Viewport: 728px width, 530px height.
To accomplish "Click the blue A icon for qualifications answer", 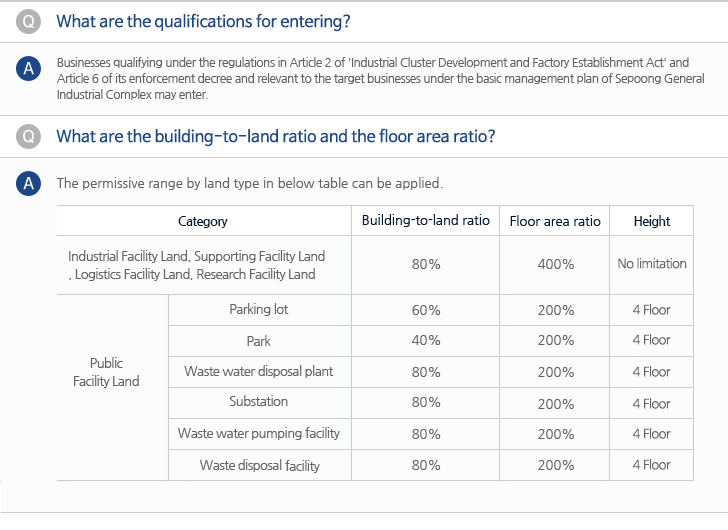I will click(28, 69).
